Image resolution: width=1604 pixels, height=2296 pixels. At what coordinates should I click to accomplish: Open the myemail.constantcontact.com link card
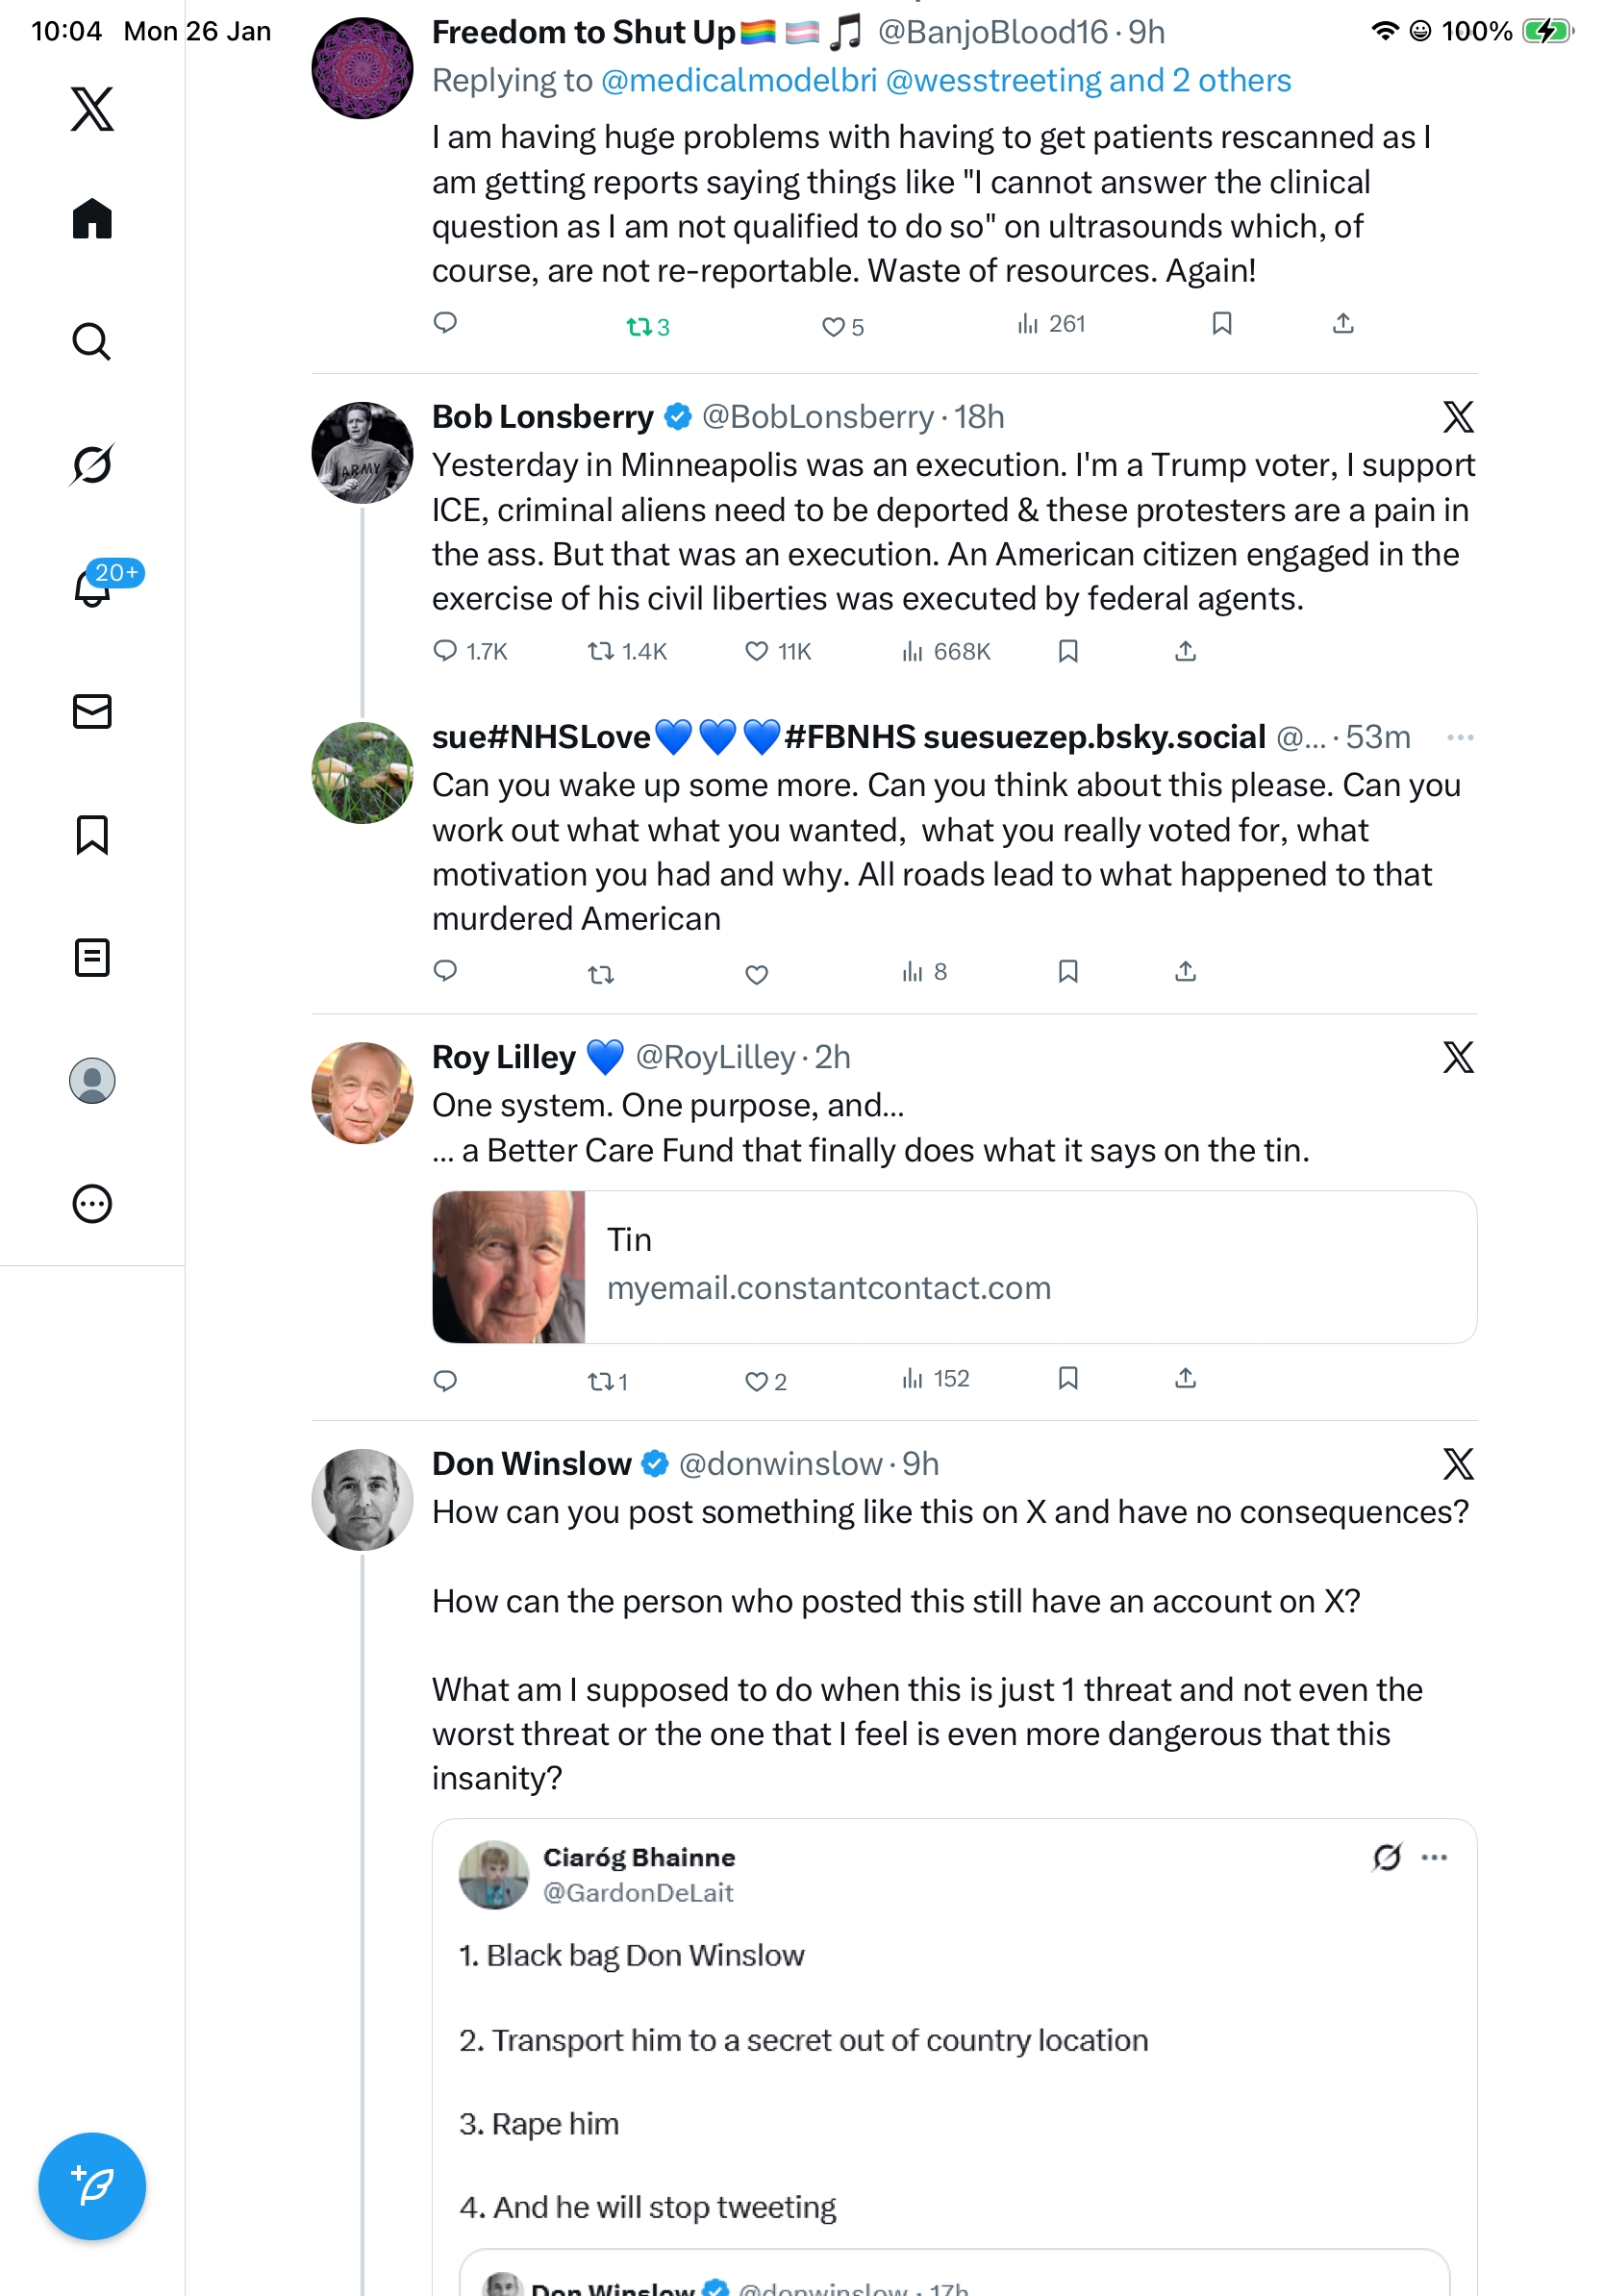tap(954, 1267)
